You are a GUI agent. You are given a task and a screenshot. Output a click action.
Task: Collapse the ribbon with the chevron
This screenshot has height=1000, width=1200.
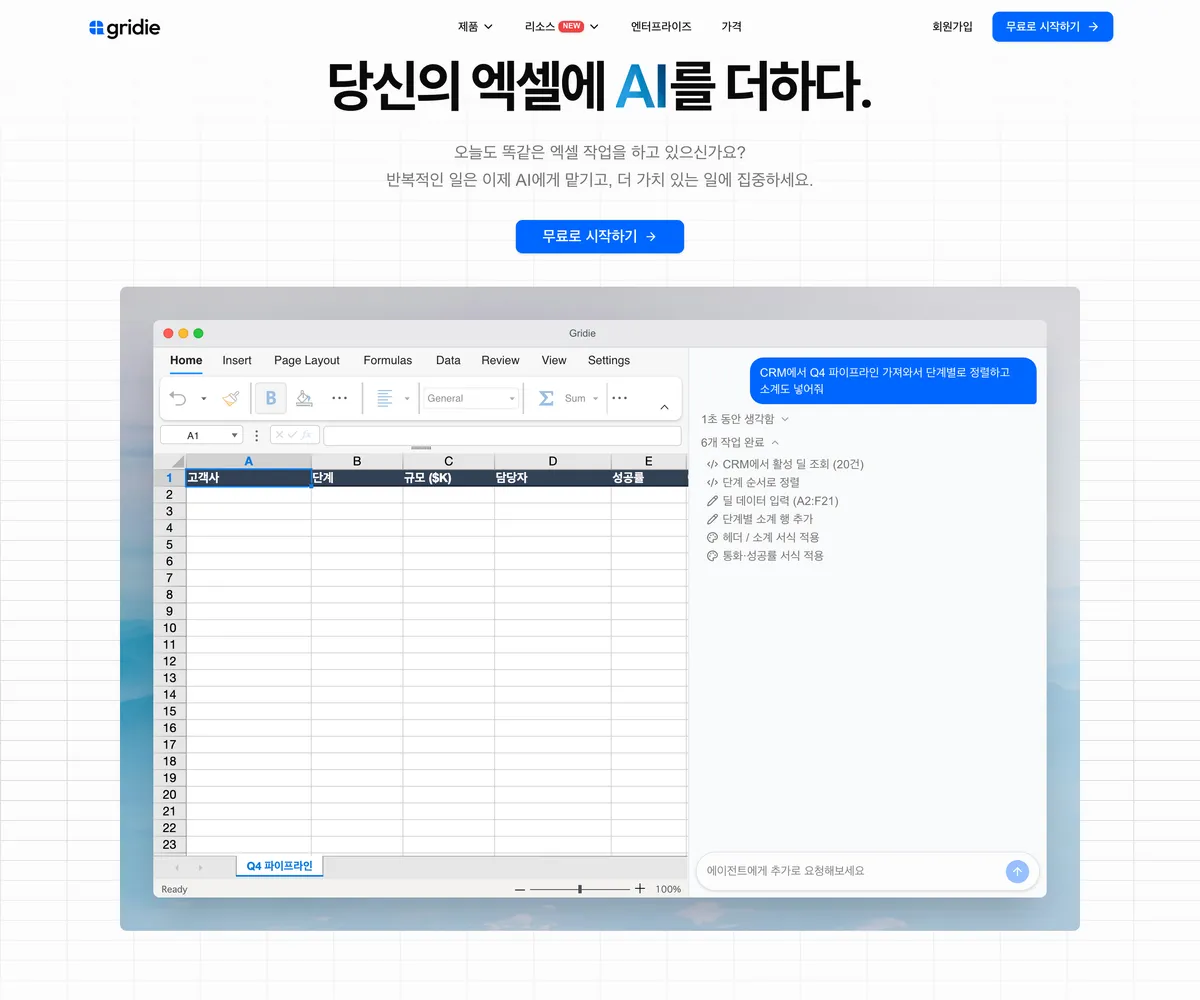click(665, 407)
